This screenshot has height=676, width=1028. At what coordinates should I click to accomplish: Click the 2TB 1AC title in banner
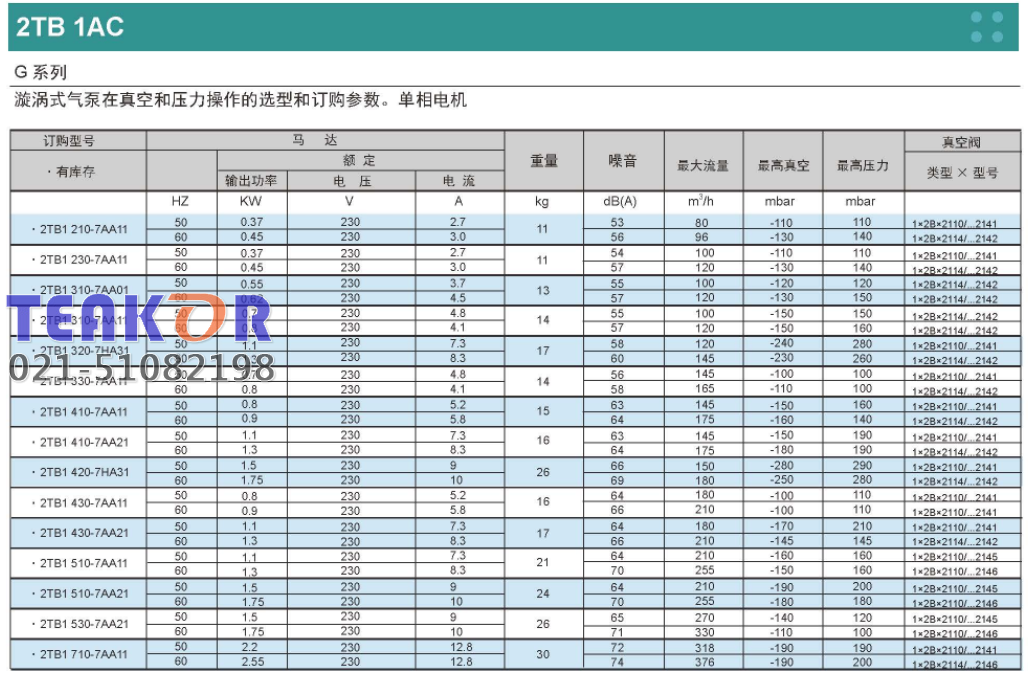tap(70, 27)
